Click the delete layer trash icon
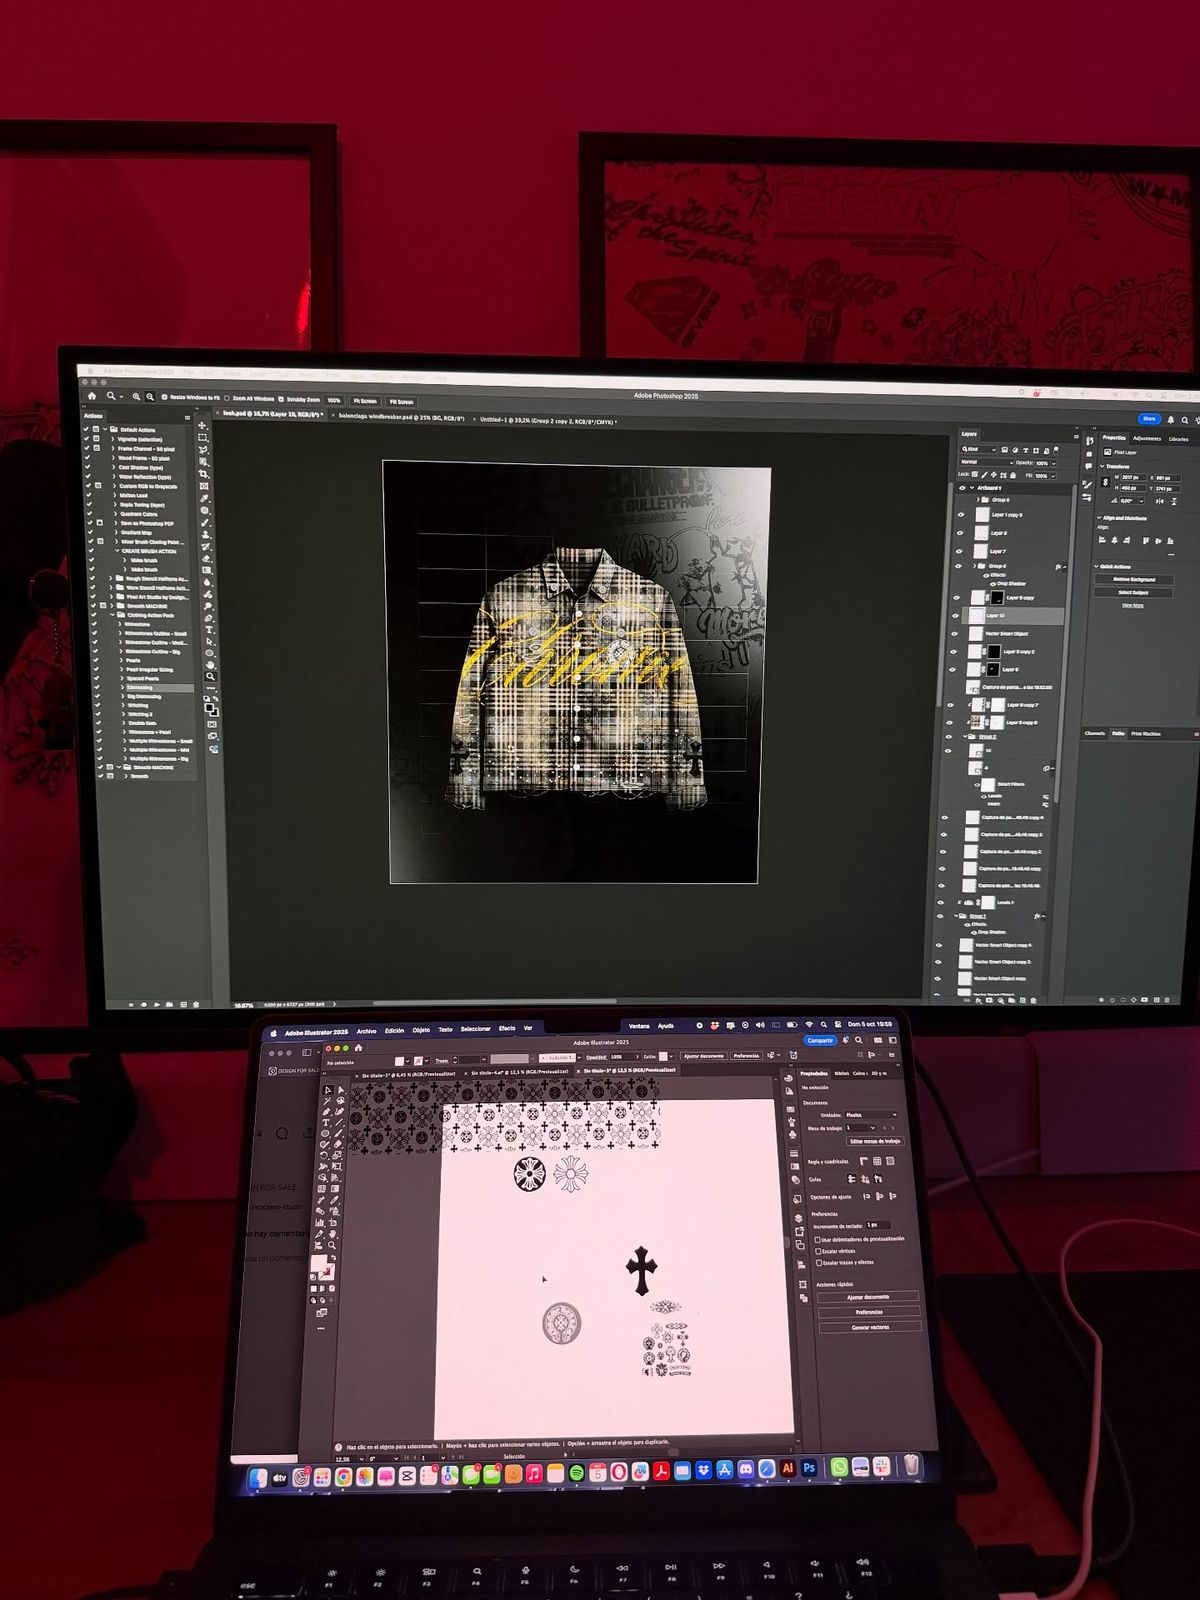 click(x=1033, y=1000)
